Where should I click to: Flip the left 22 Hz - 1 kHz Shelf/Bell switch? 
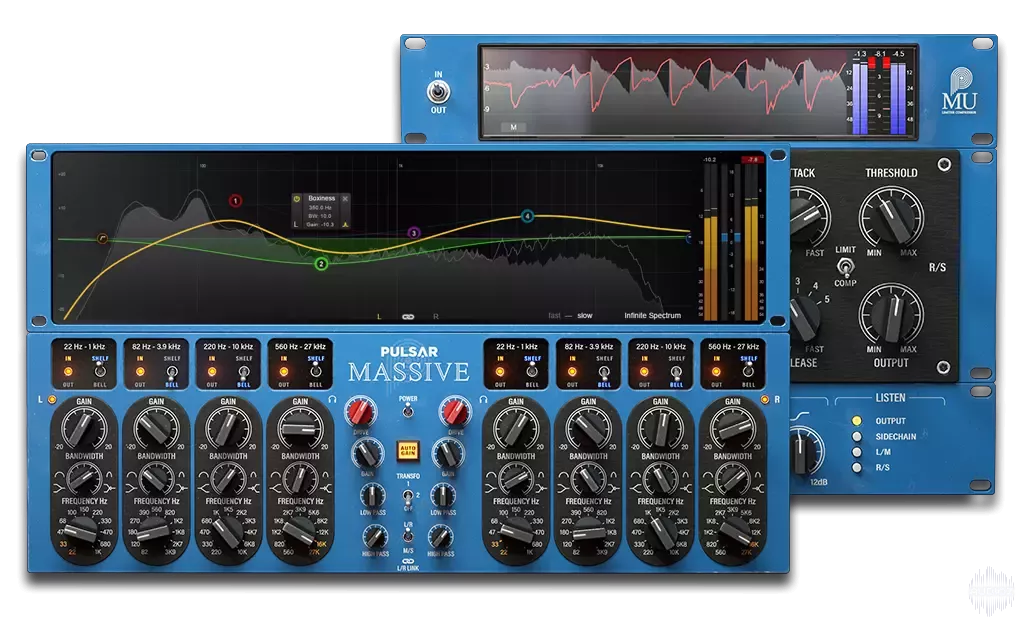pos(99,371)
